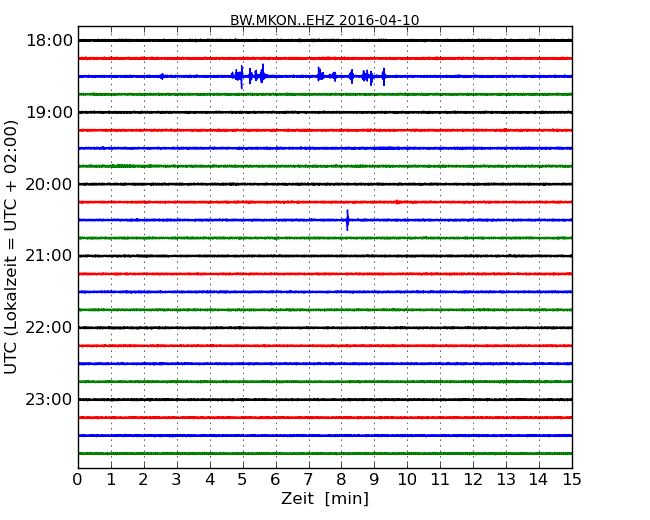Click the x-axis tick label 13
This screenshot has height=520, width=650.
[506, 480]
